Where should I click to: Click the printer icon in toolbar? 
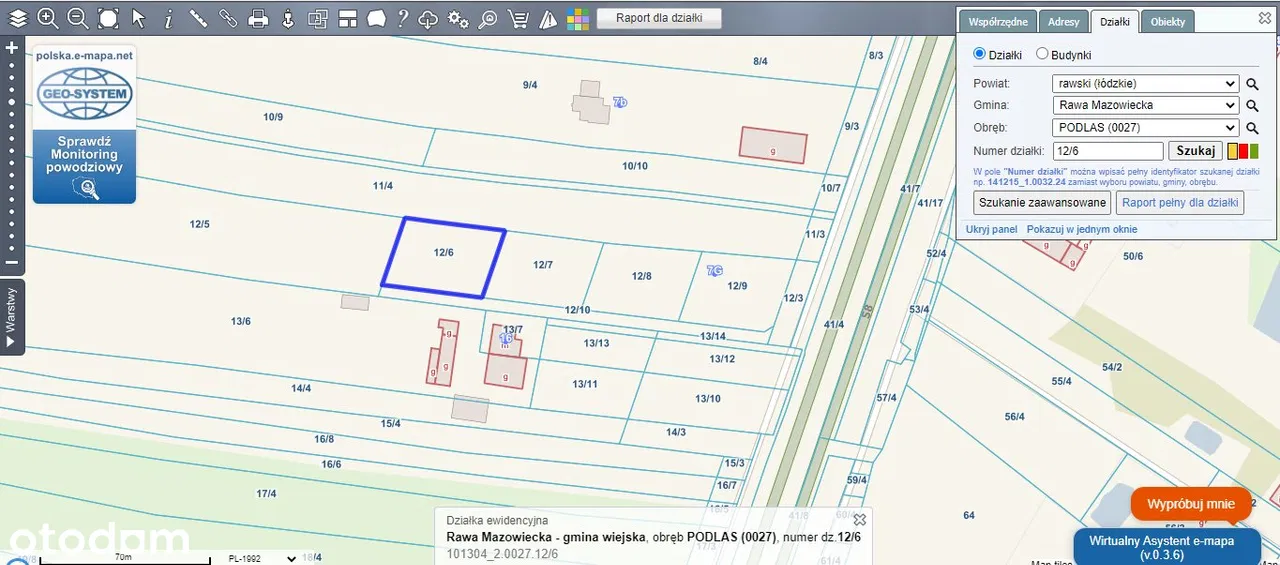tap(258, 18)
